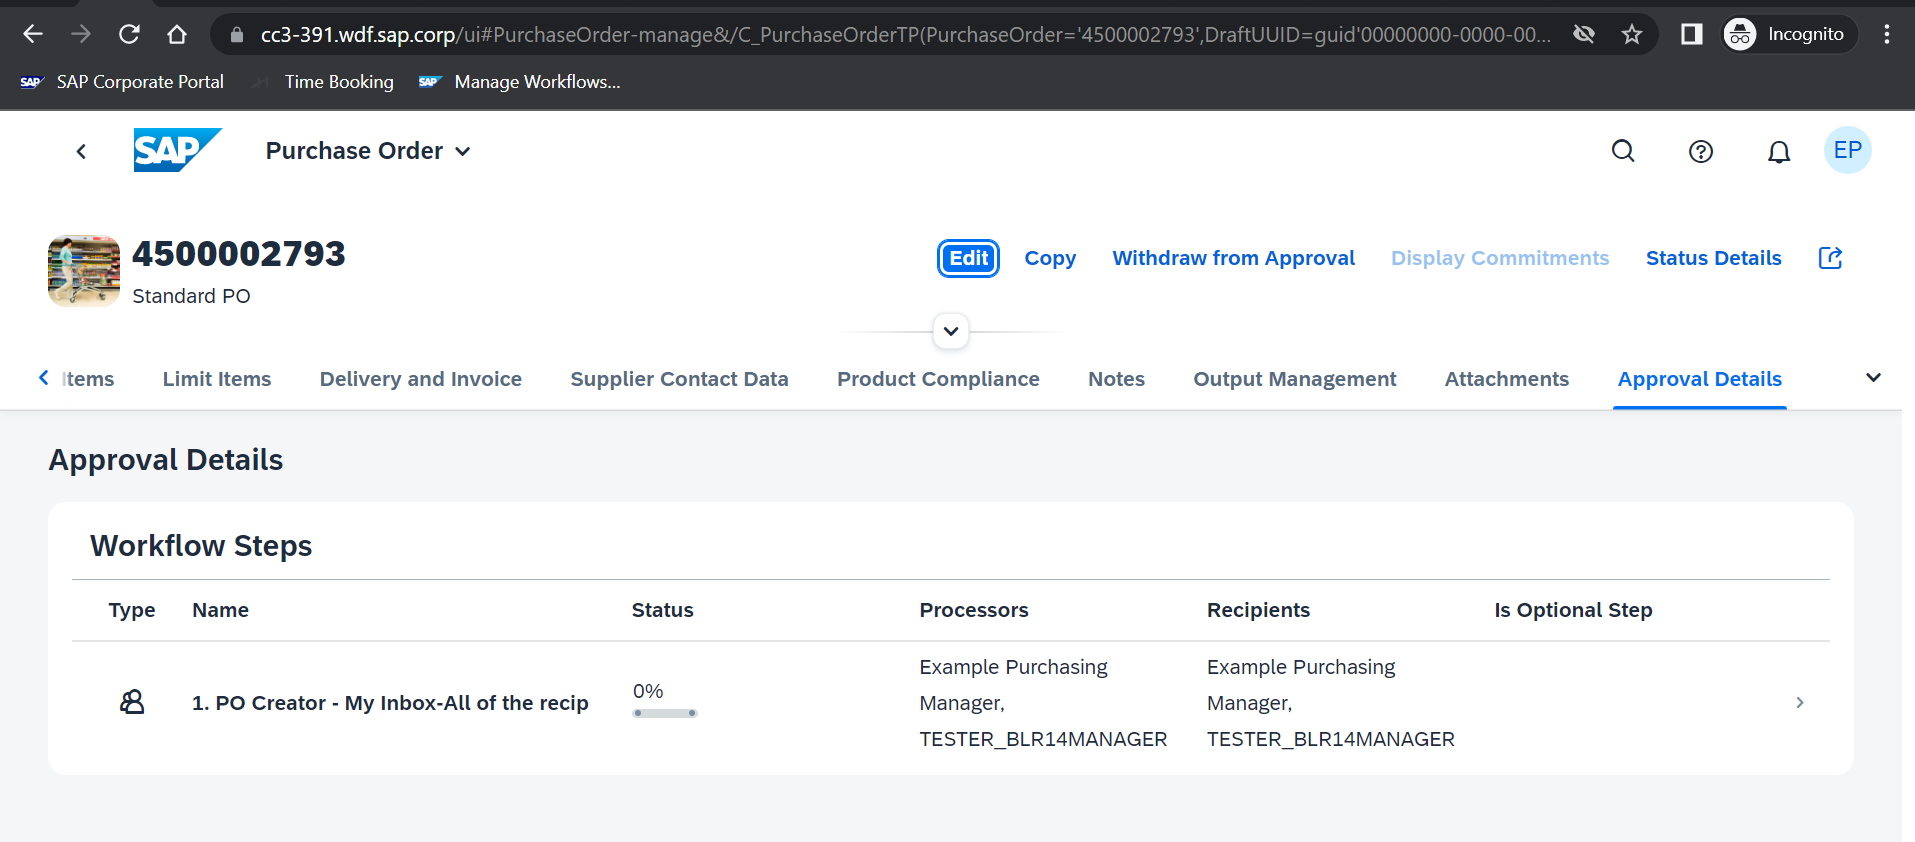
Task: Expand the Purchase Order title dropdown
Action: pos(368,151)
